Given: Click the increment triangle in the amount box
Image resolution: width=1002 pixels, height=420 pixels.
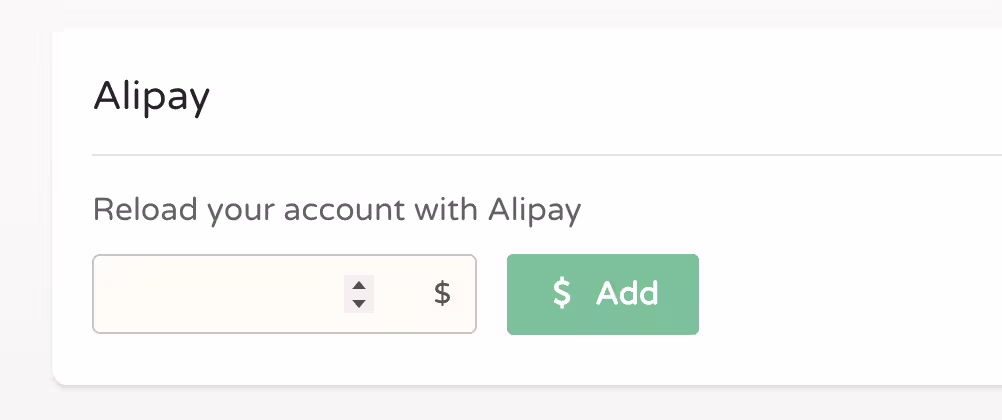Looking at the screenshot, I should (x=359, y=285).
